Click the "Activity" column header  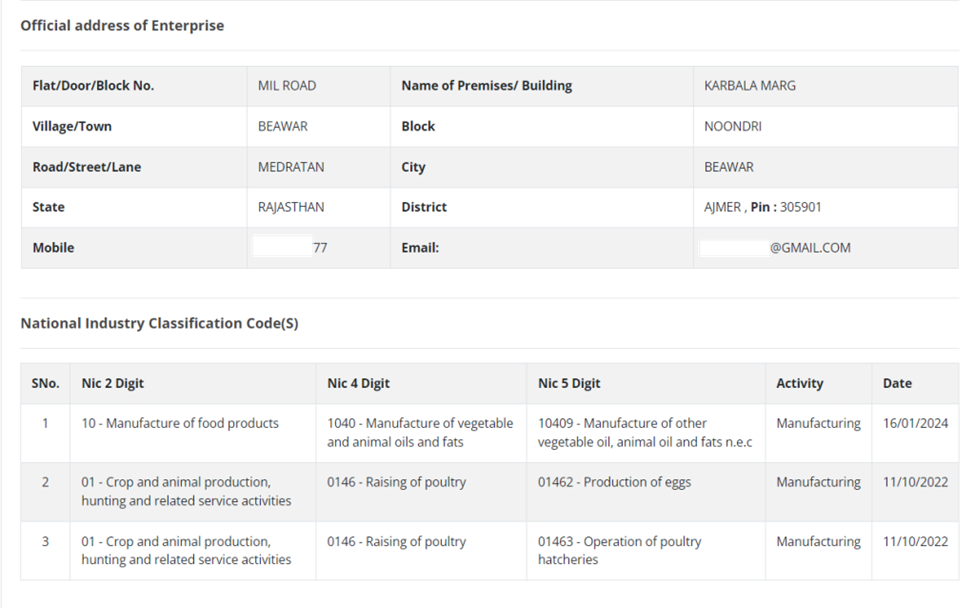click(800, 383)
